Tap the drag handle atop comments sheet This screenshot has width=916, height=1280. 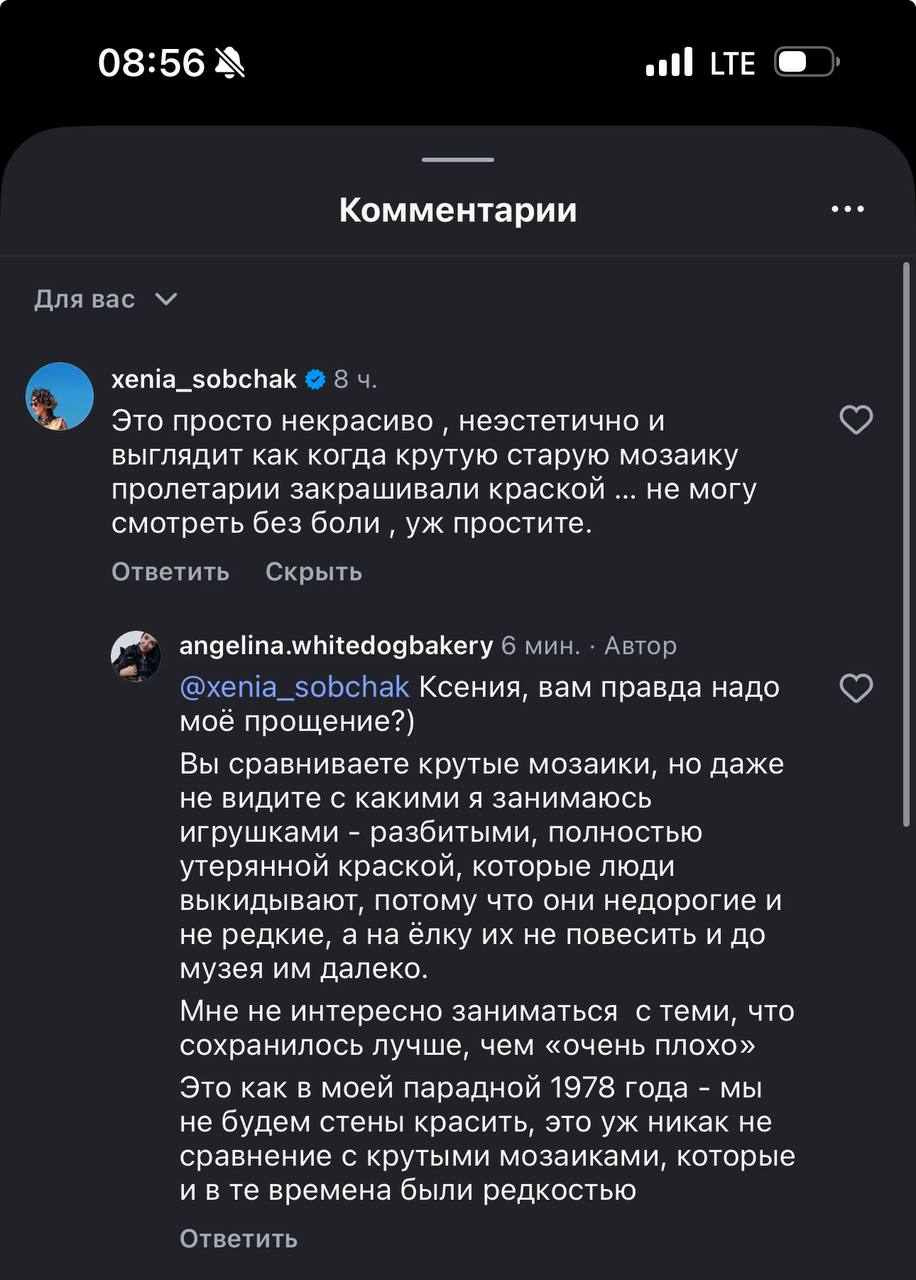[x=458, y=160]
